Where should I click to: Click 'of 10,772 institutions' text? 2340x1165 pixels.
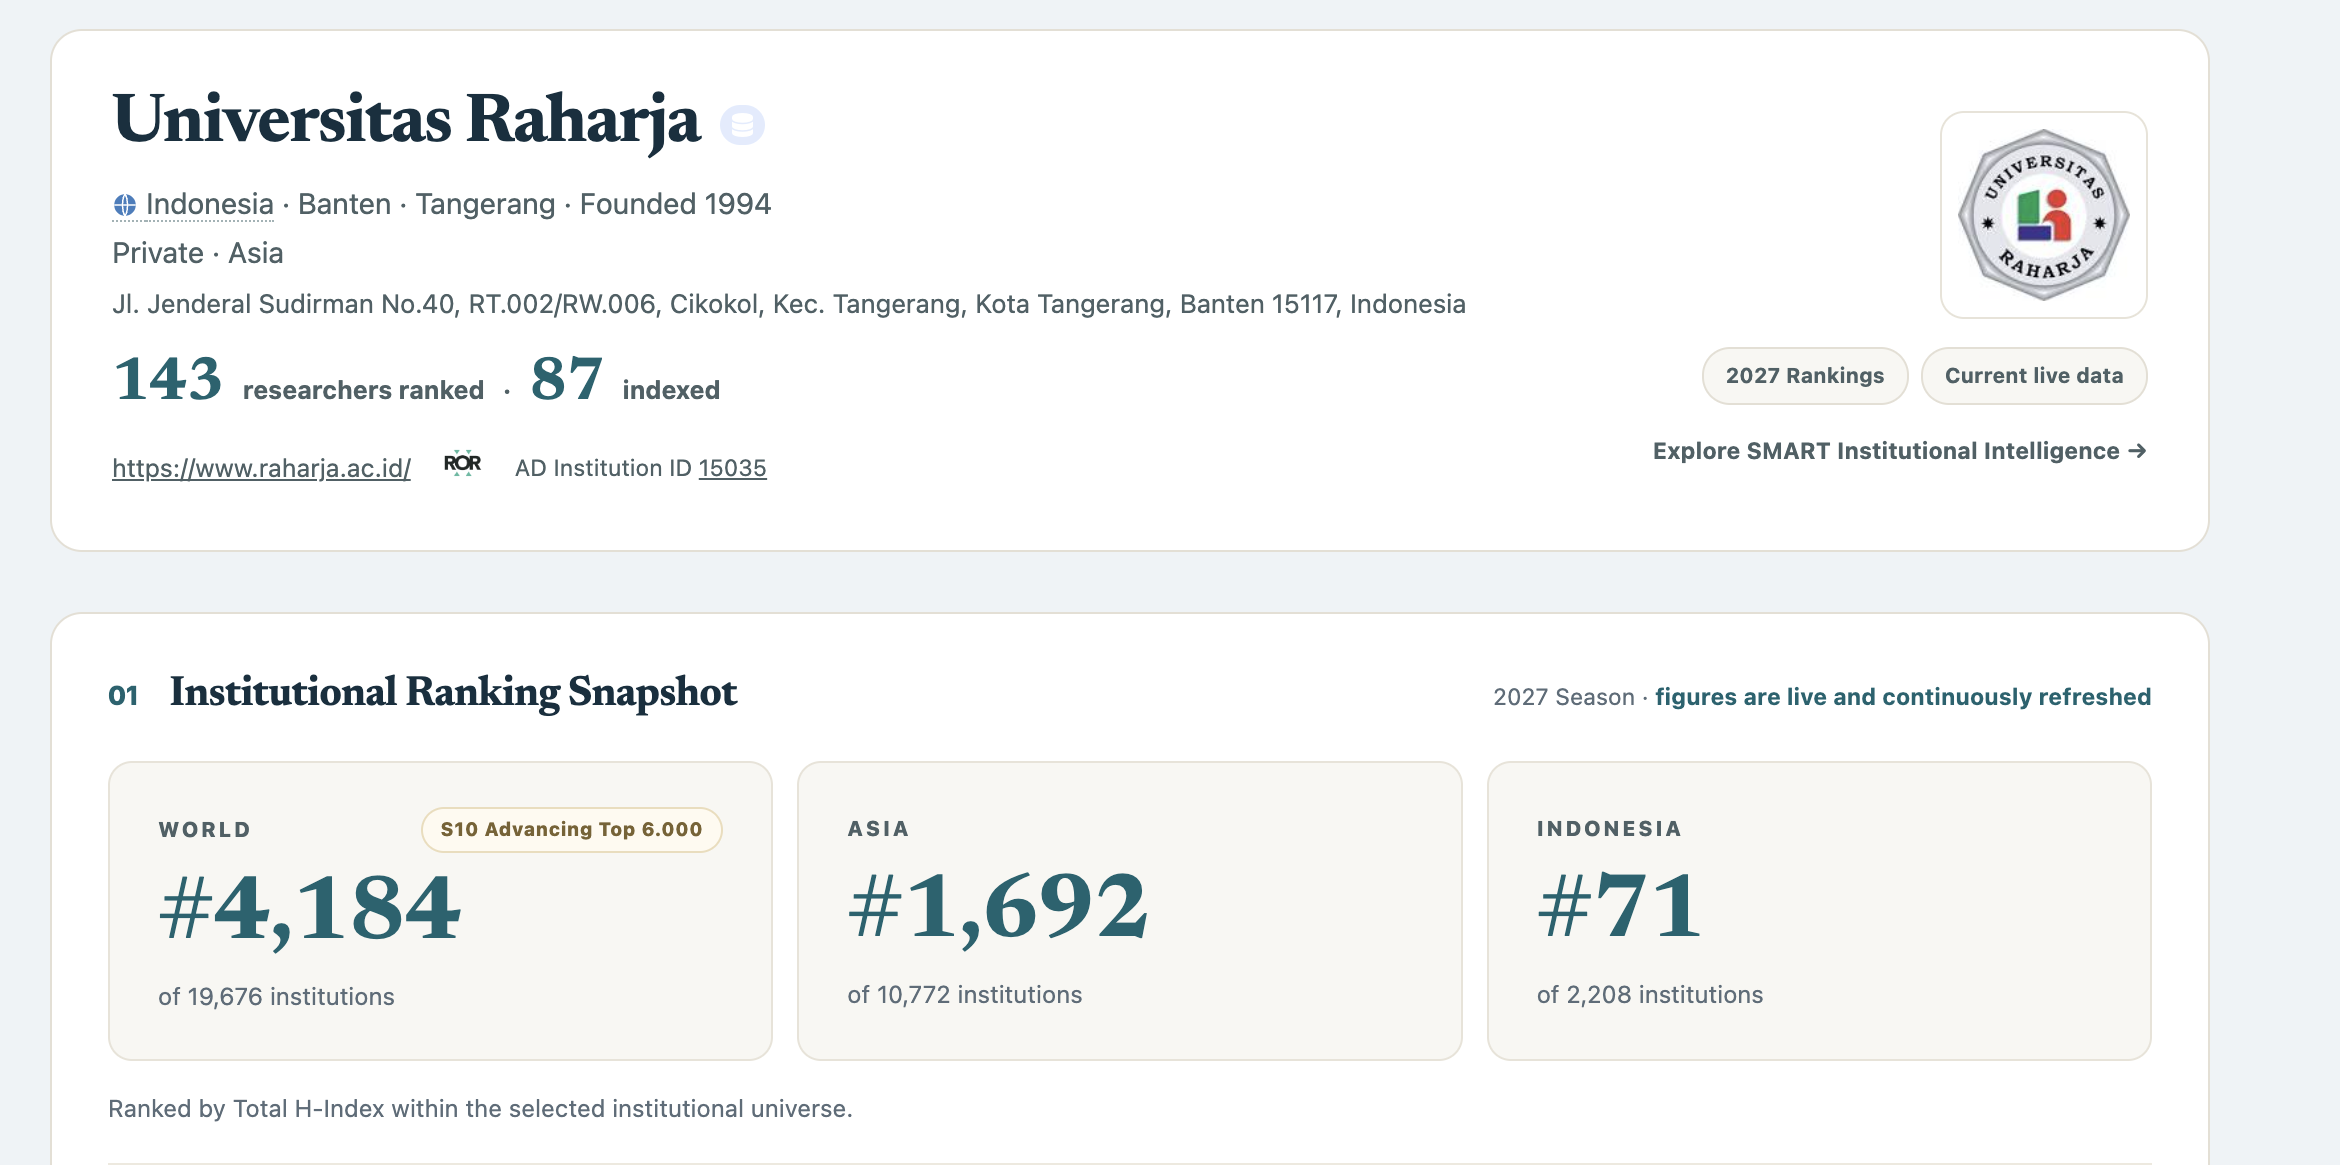tap(965, 995)
